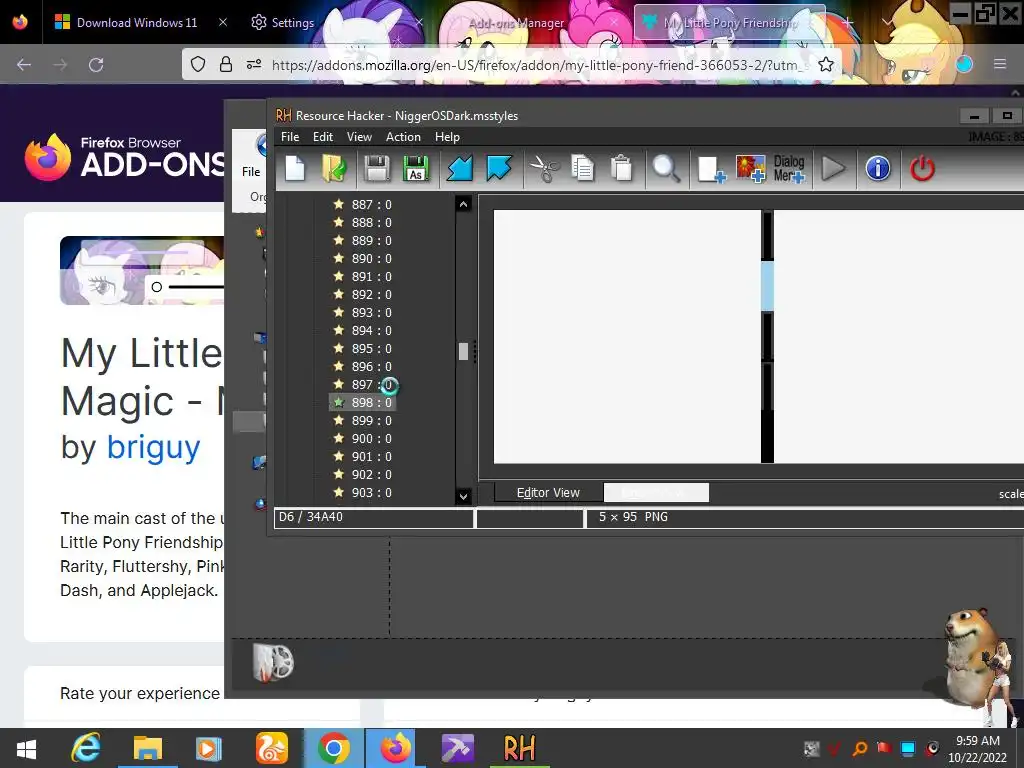Click the Firefox address bar URL
Viewport: 1024px width, 768px height.
[540, 65]
